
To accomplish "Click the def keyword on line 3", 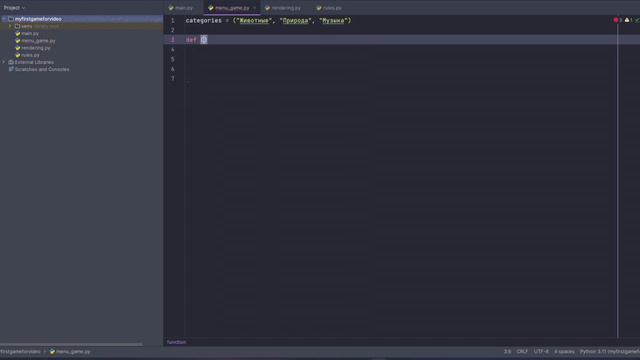I will (x=191, y=40).
